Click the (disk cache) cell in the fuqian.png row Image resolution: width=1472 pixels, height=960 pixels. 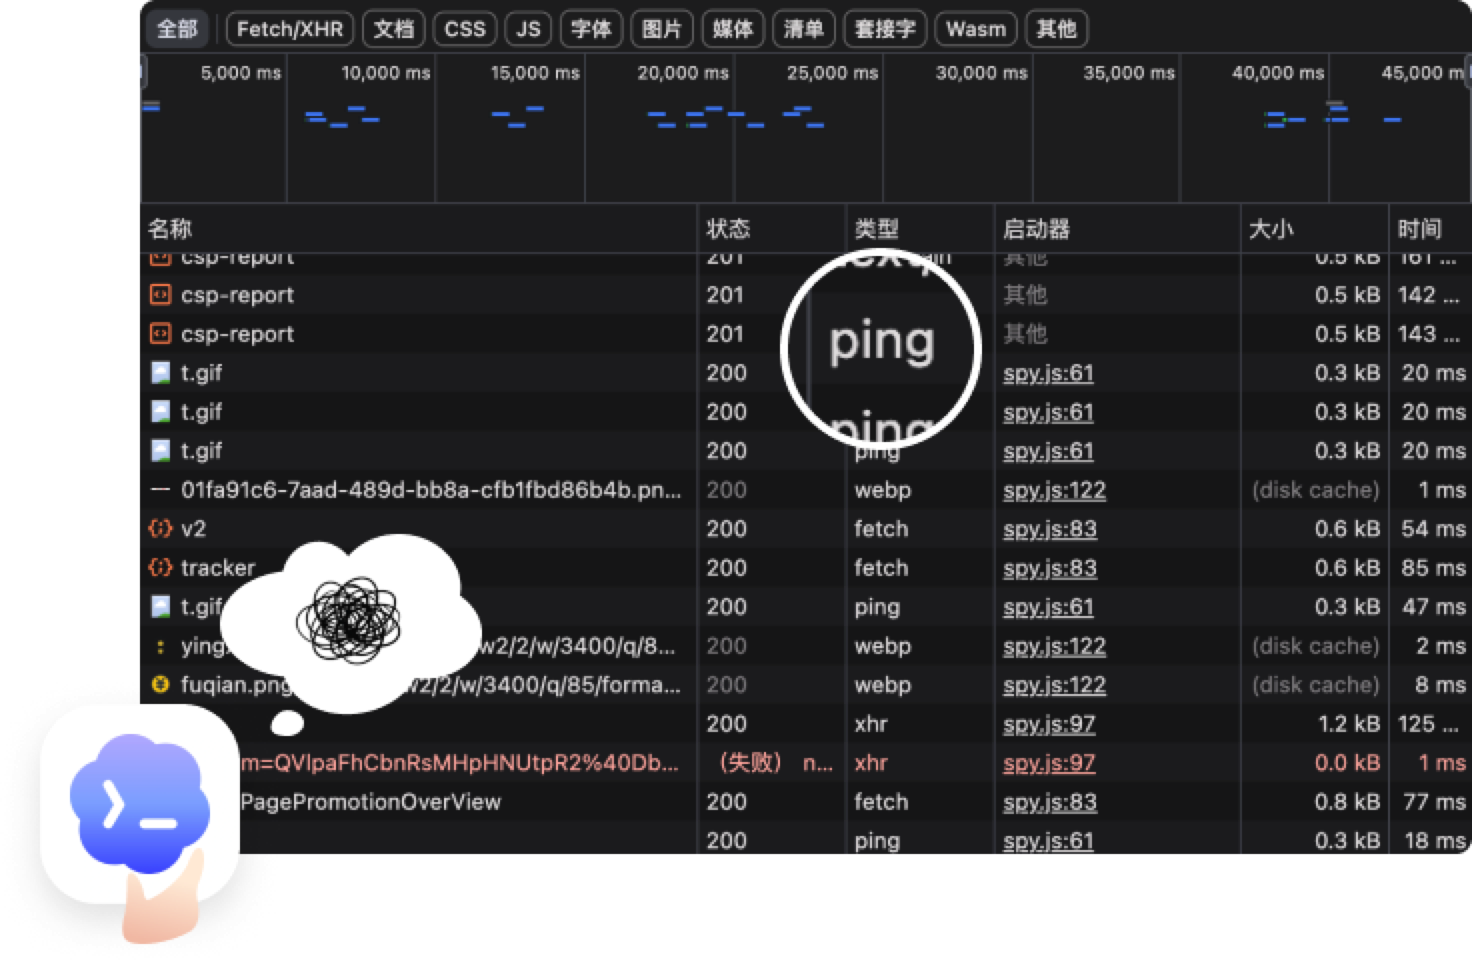(1315, 685)
